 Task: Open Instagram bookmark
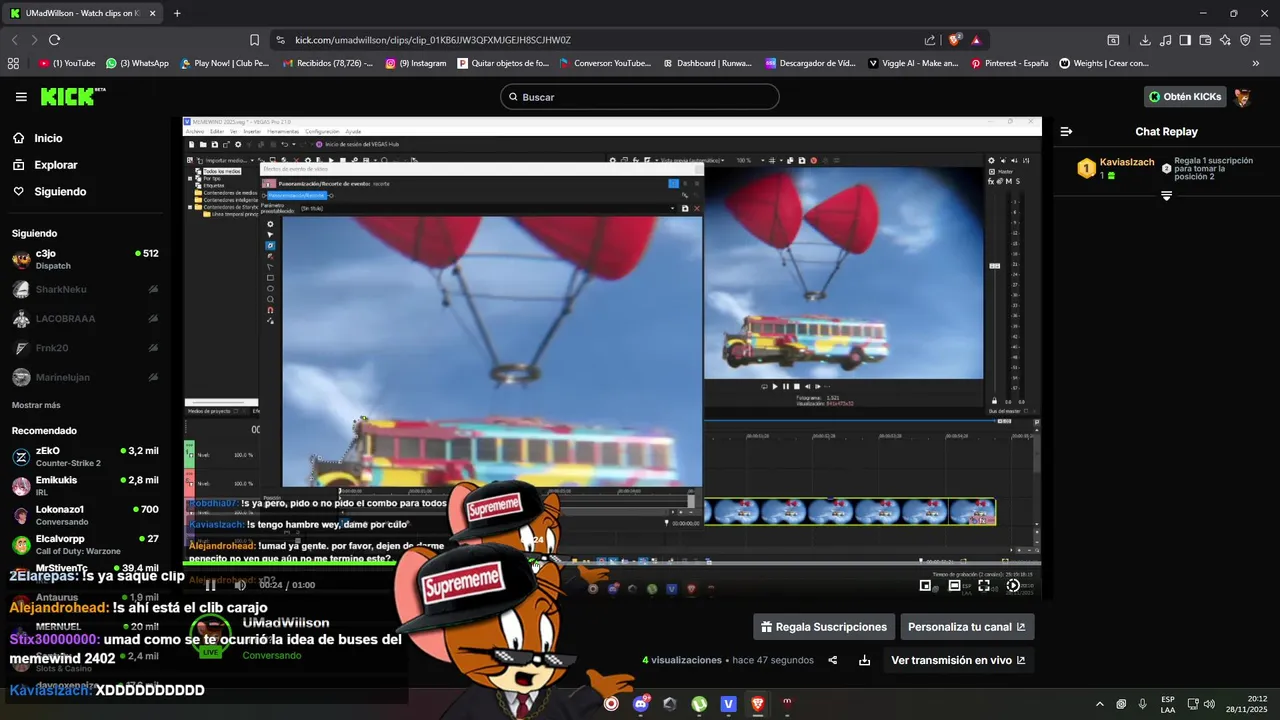[416, 63]
